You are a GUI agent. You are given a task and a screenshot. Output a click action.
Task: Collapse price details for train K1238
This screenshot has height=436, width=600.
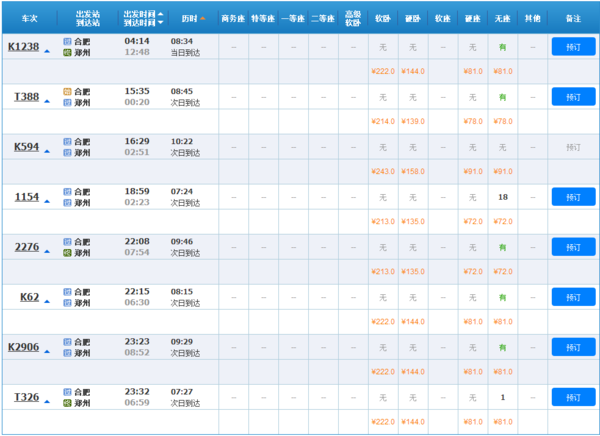tap(47, 48)
